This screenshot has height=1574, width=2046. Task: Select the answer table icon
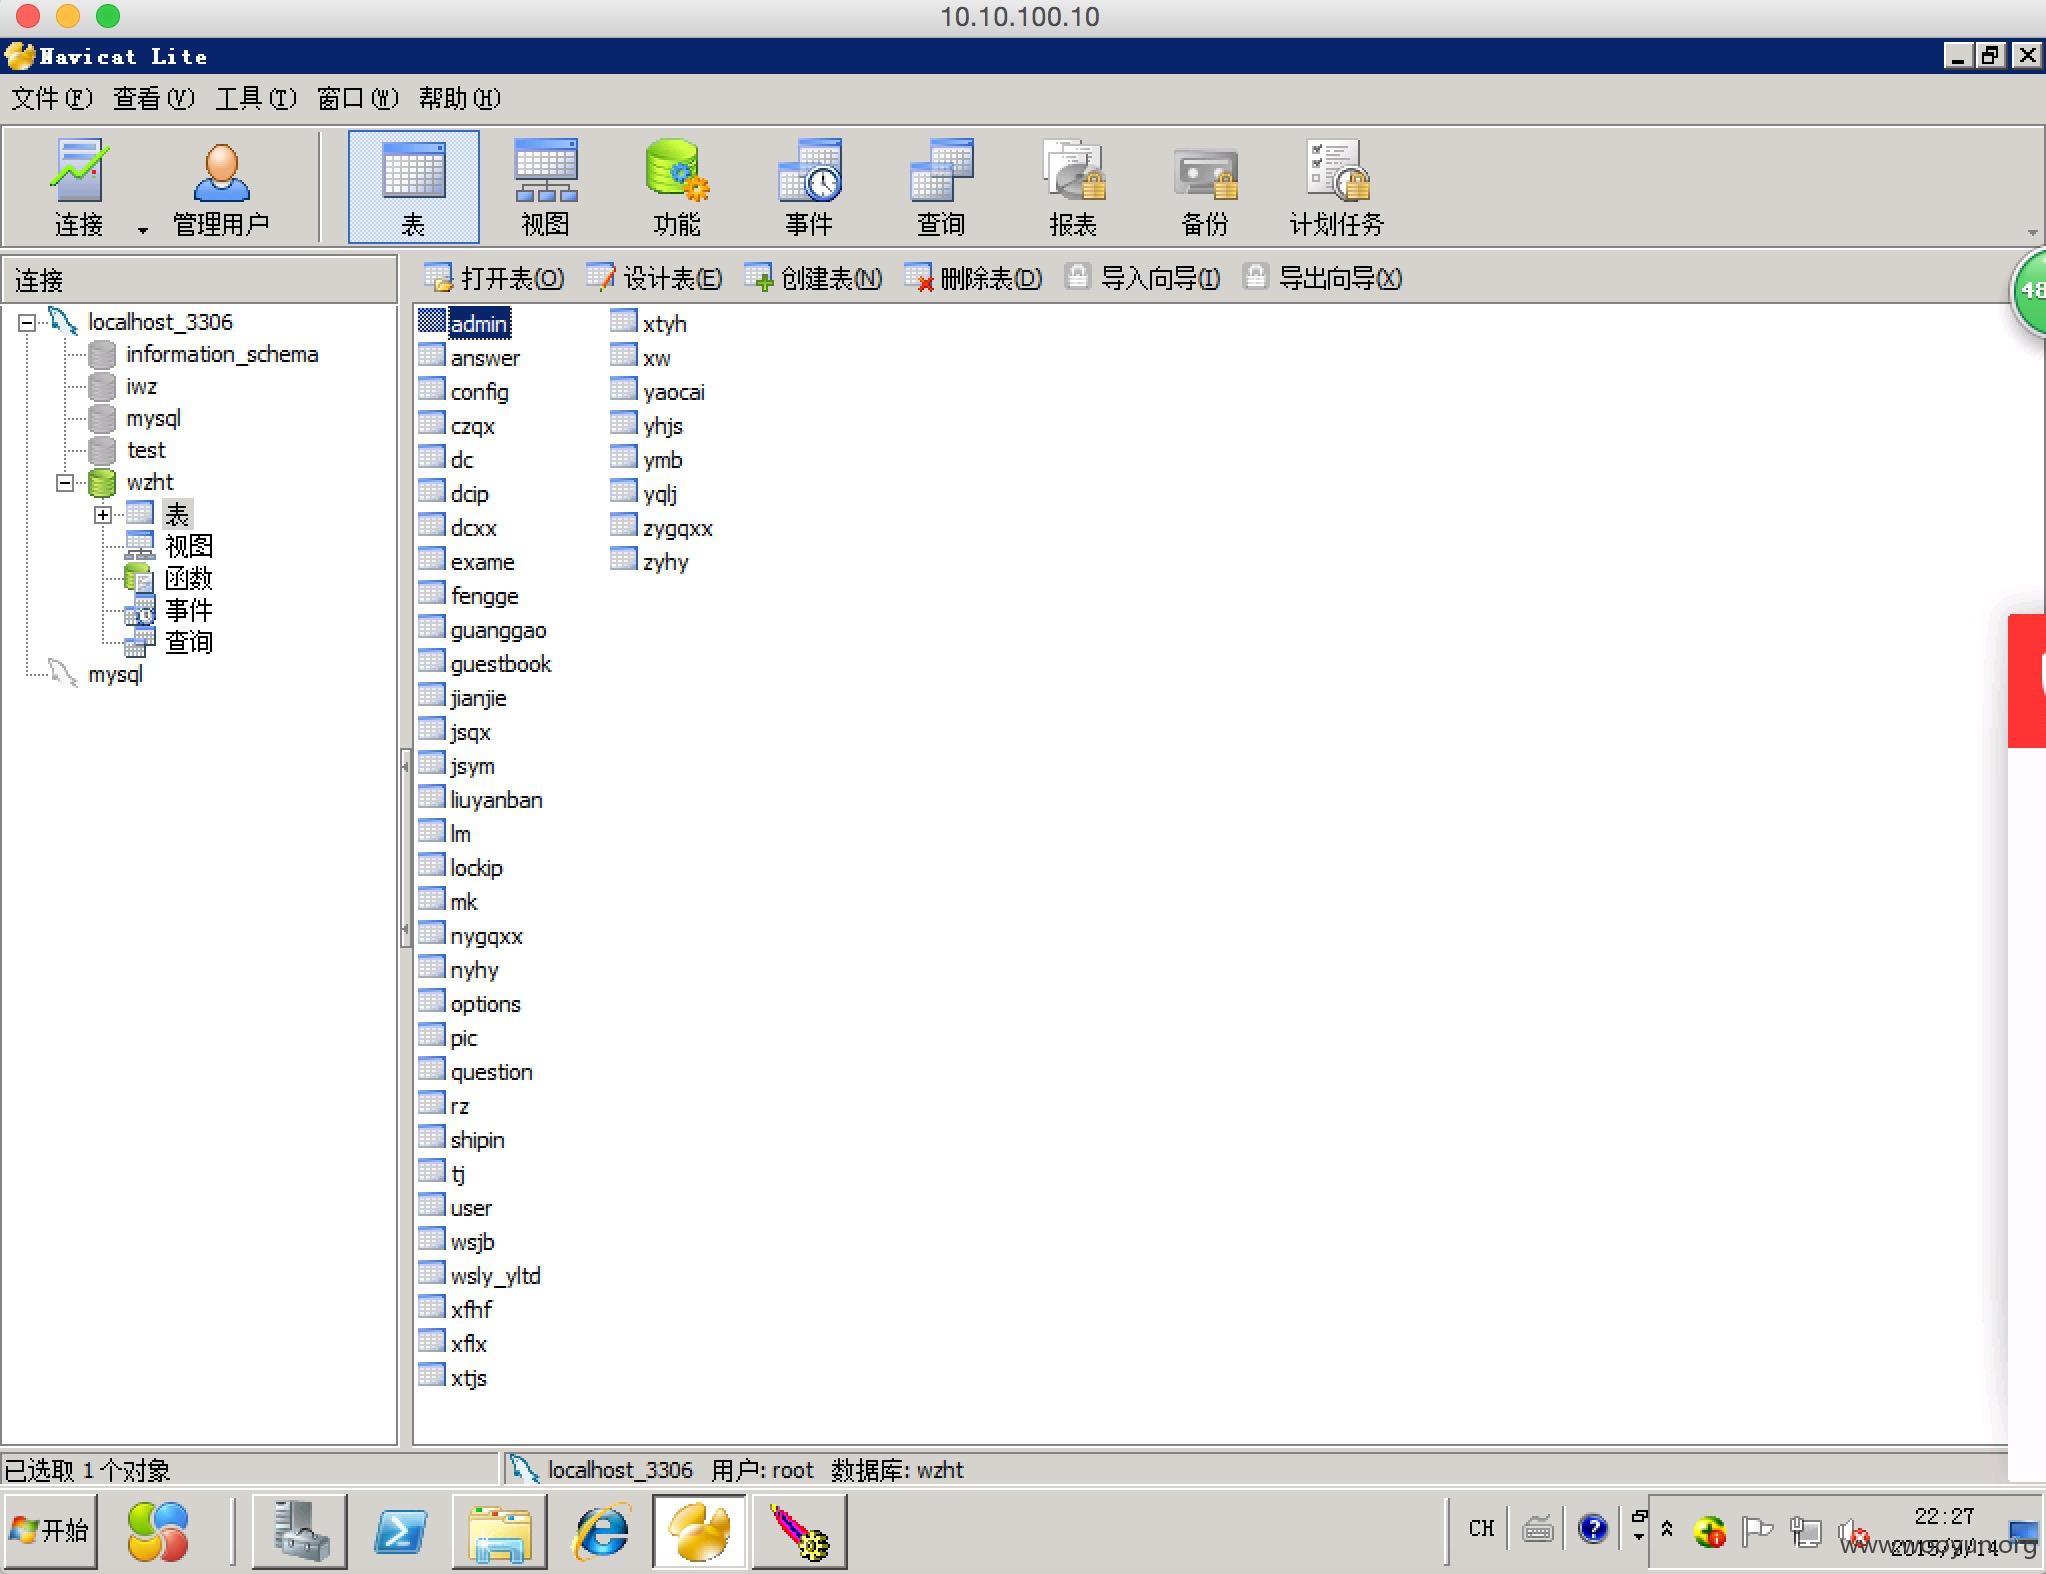[431, 356]
